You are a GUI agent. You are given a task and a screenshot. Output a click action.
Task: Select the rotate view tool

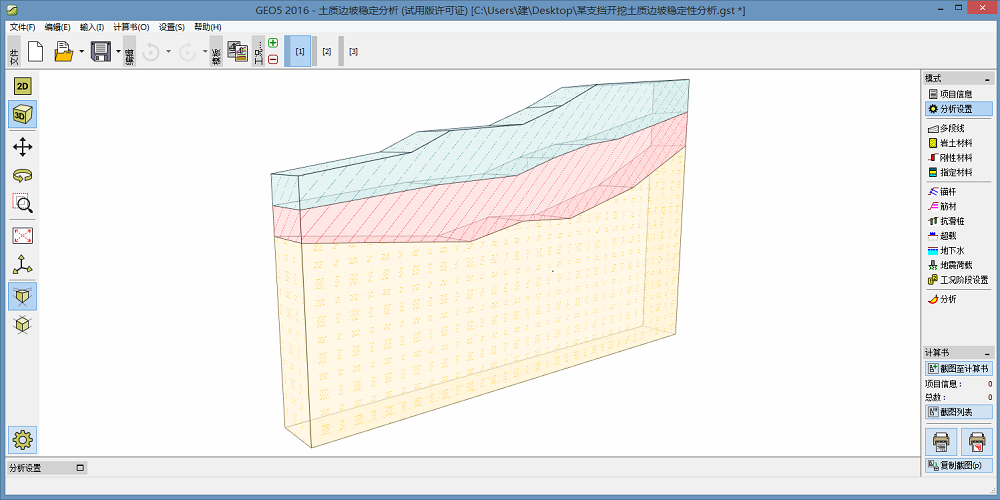click(22, 175)
